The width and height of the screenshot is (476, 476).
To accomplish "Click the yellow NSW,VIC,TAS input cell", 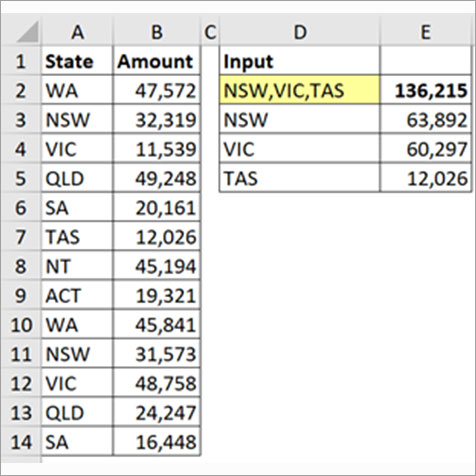I will (299, 90).
